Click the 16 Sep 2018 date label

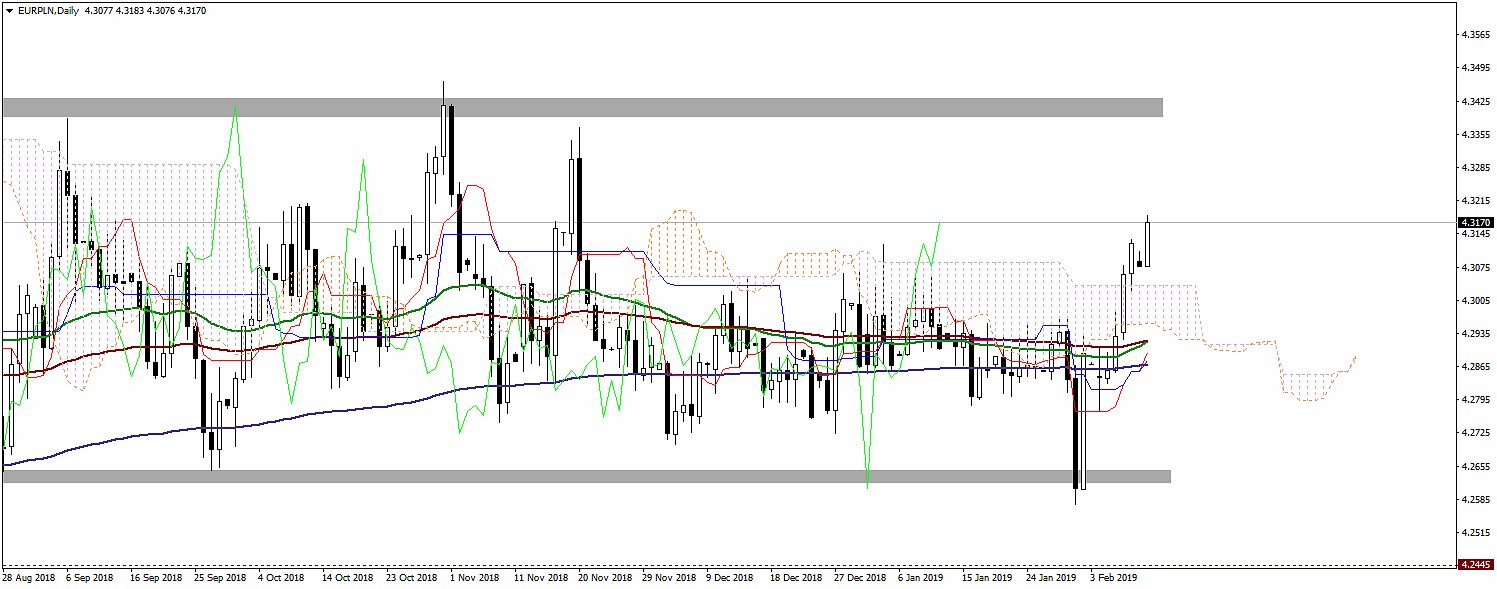pyautogui.click(x=156, y=578)
